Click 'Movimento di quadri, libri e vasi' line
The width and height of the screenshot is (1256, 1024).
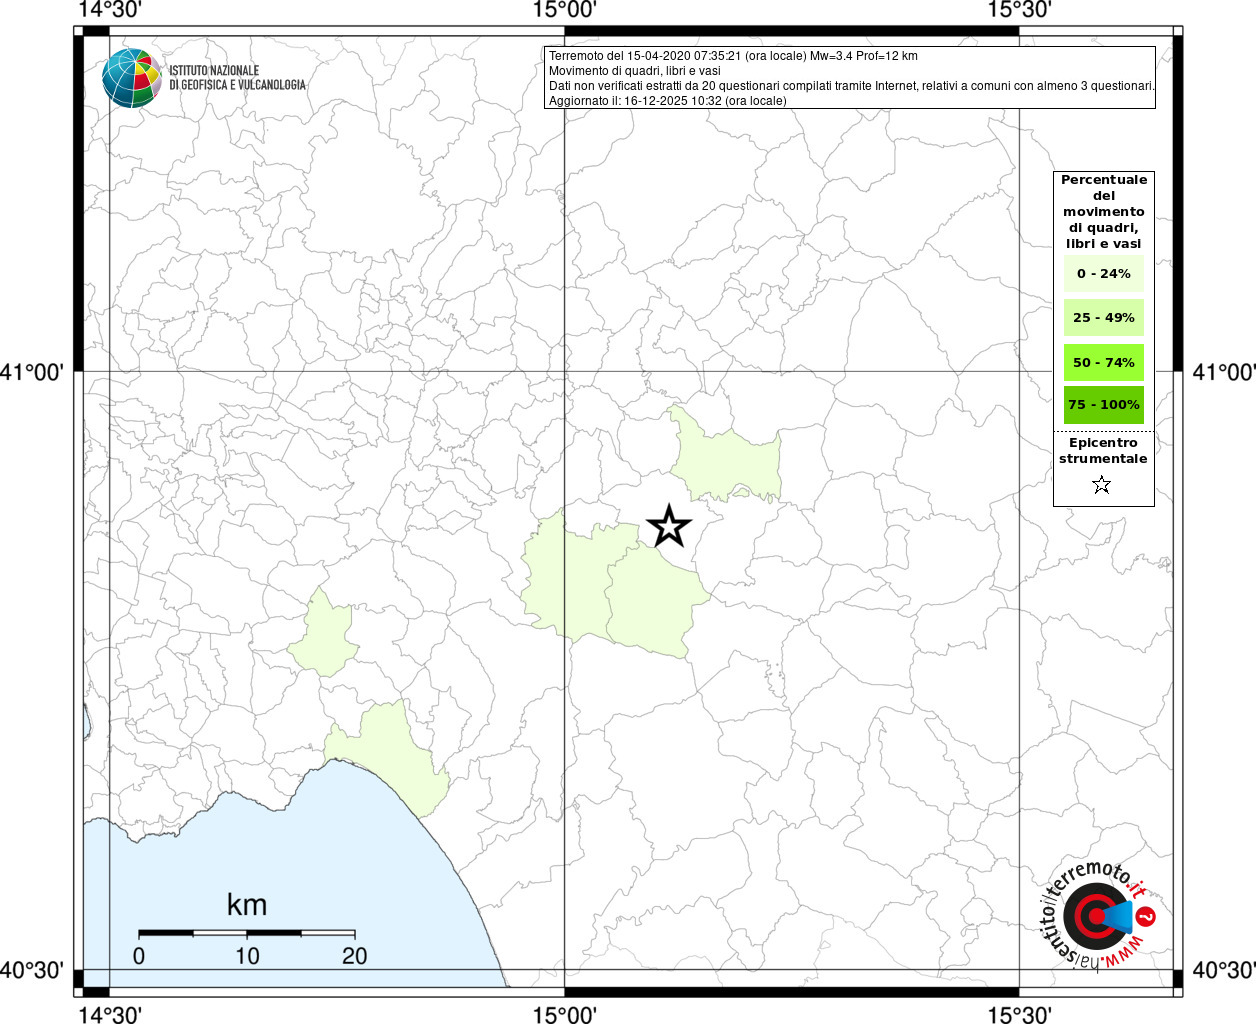click(634, 71)
